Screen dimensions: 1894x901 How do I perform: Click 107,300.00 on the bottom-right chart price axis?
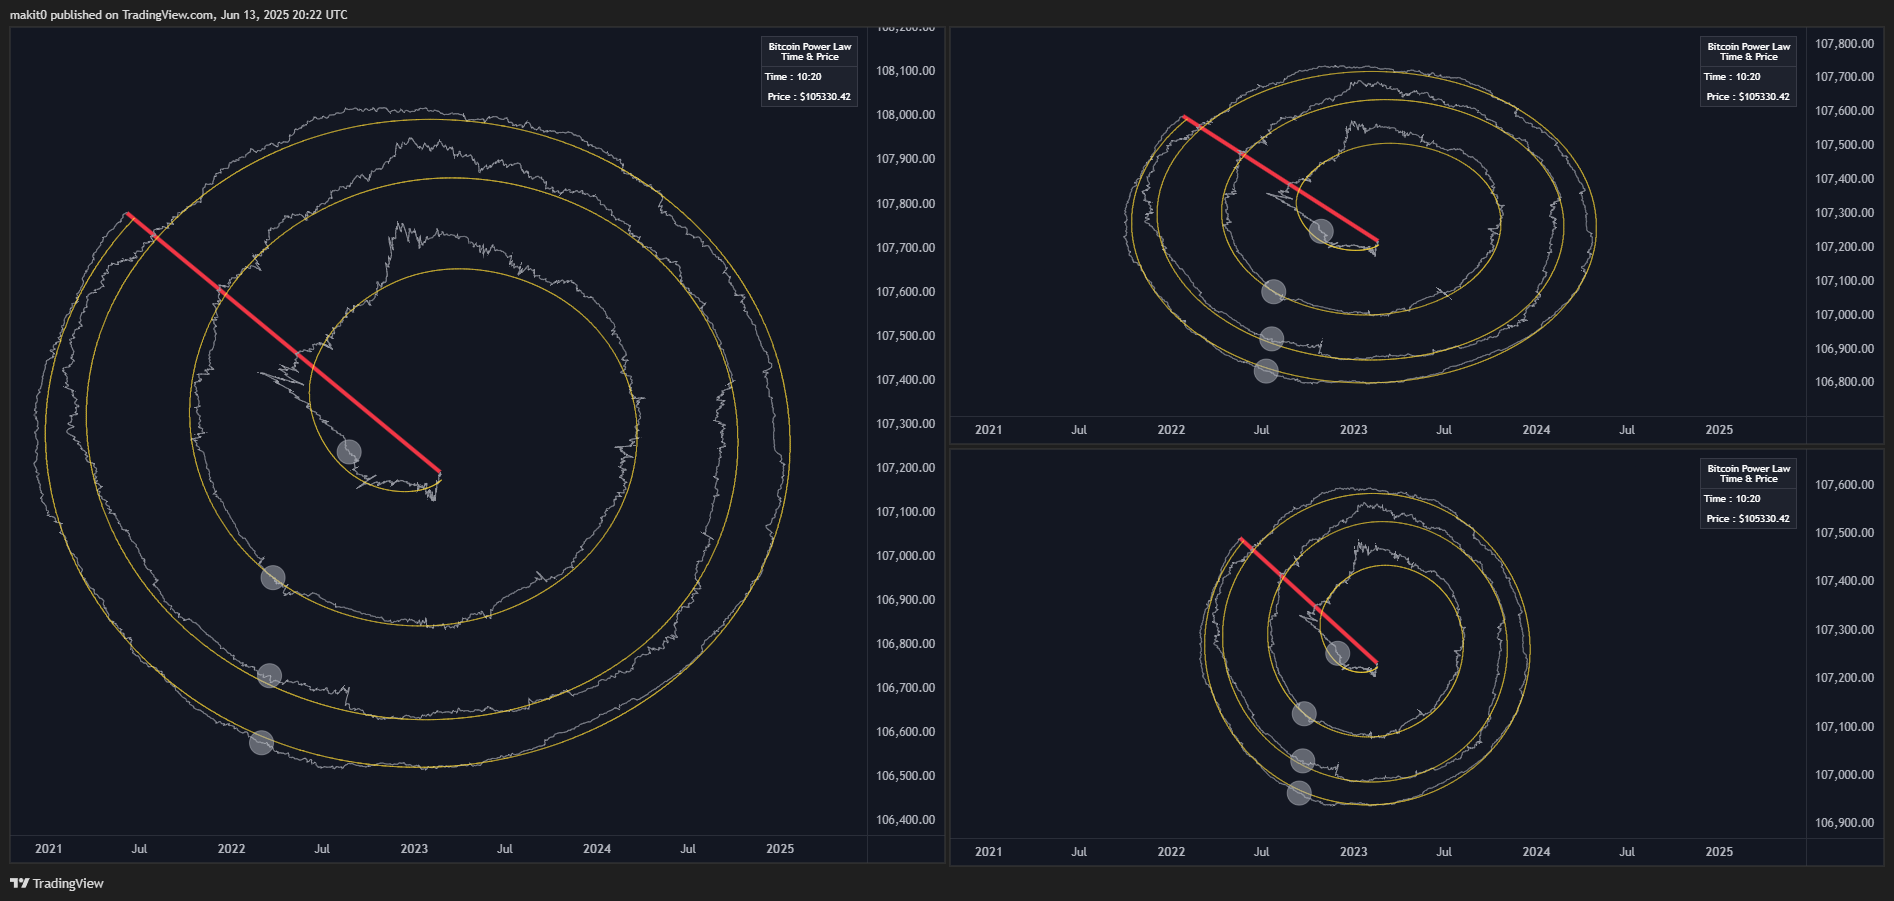point(1845,630)
